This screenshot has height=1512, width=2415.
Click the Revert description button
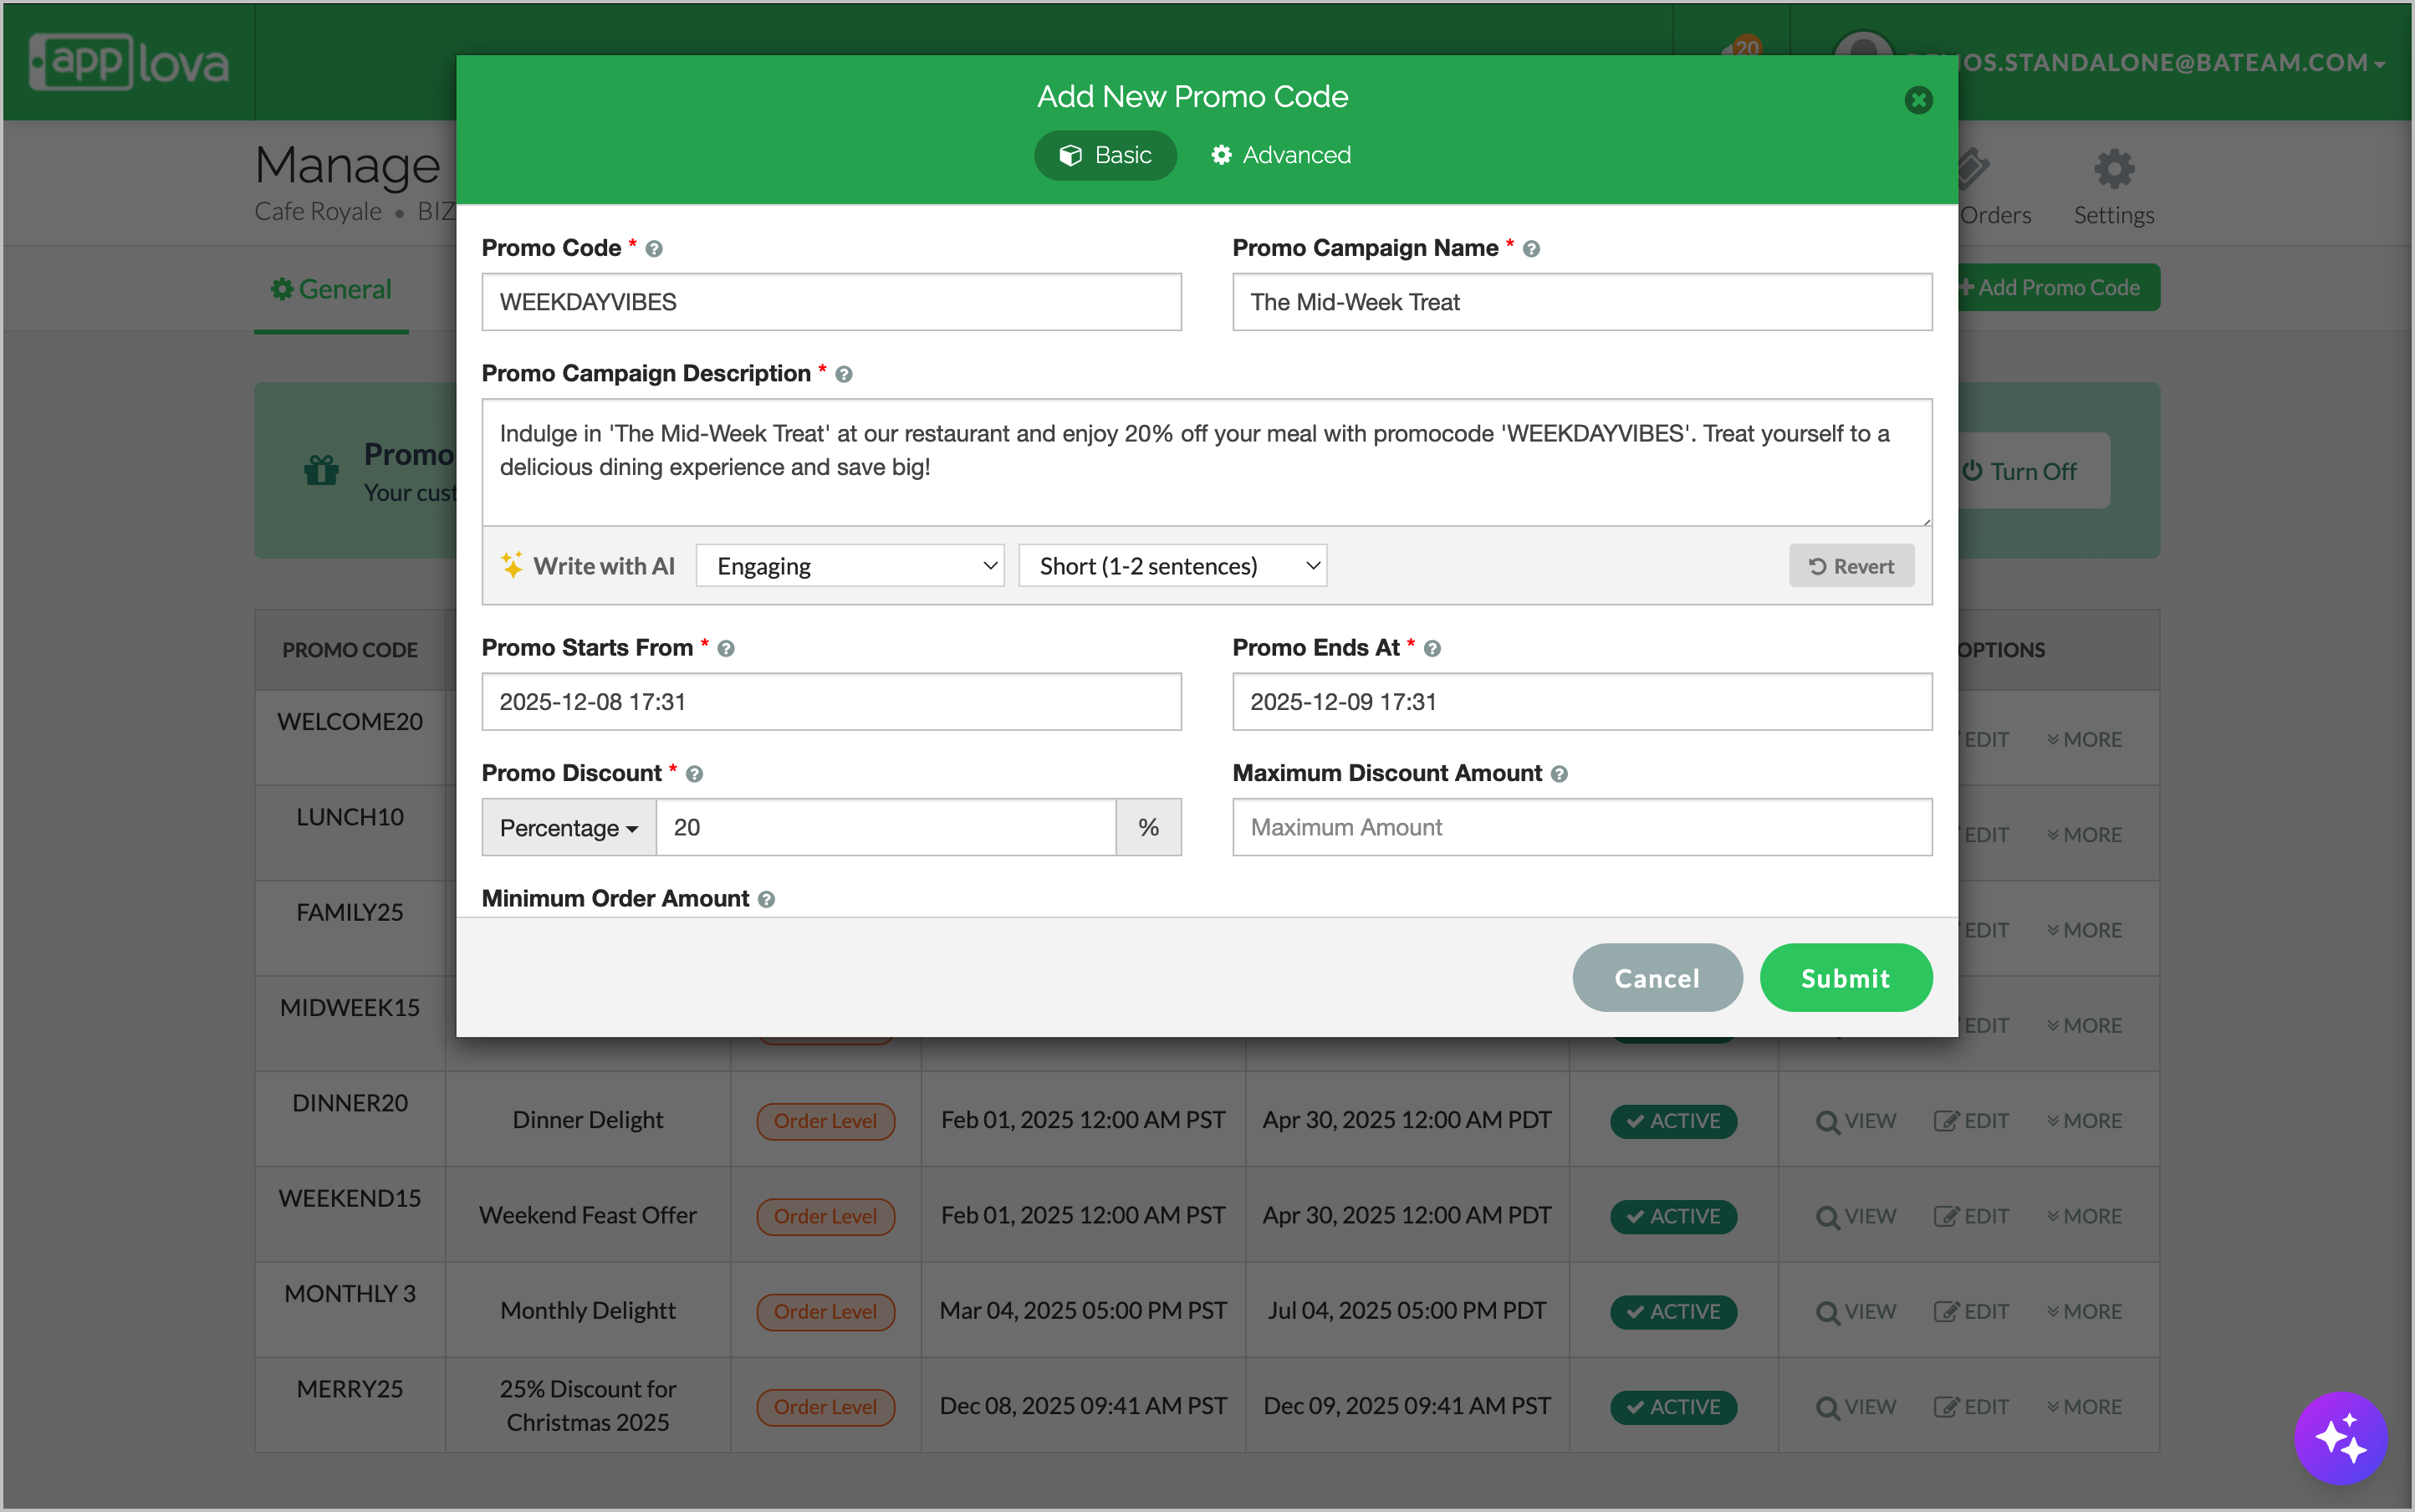[x=1851, y=566]
